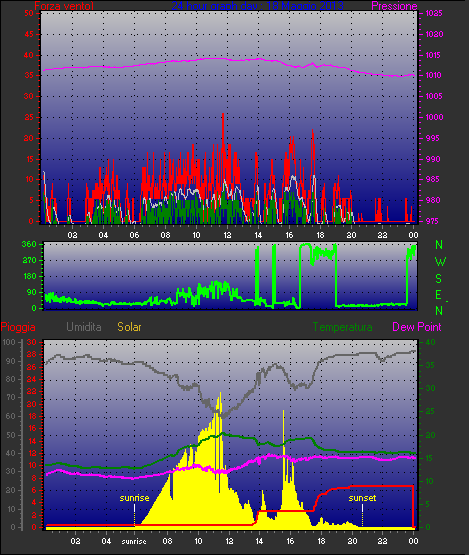Click the 360 wind direction axis label
469x555 pixels.
click(29, 244)
